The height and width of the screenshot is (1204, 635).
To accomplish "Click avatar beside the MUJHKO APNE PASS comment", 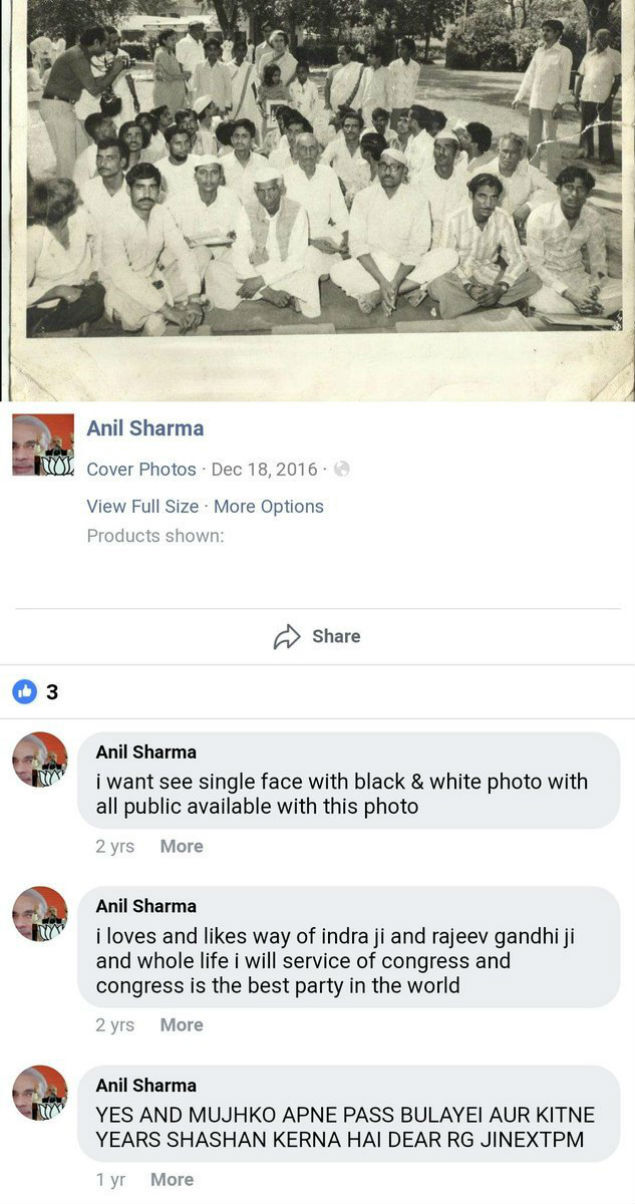I will tap(40, 1093).
